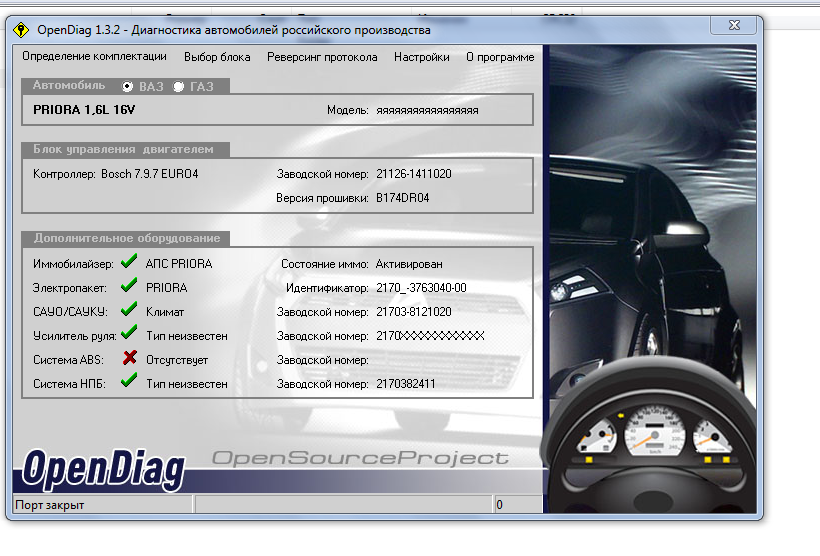Click the green checkmark next to Система НПБ

pyautogui.click(x=129, y=380)
